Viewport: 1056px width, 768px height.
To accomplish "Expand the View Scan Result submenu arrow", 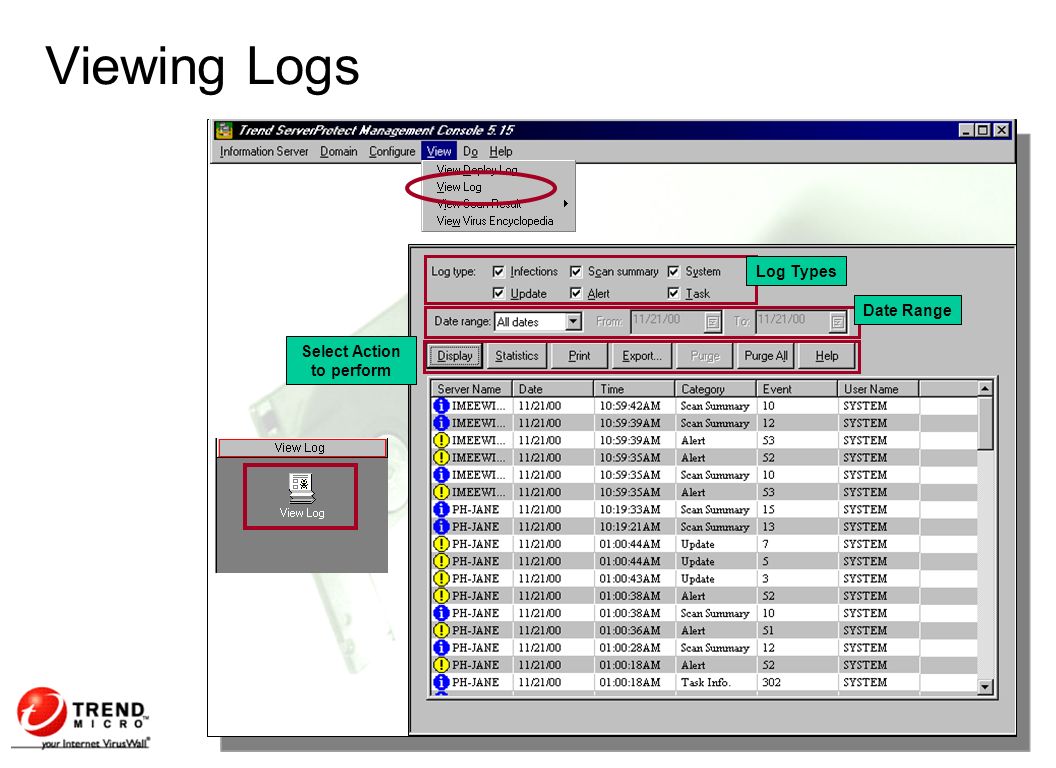I will point(566,203).
